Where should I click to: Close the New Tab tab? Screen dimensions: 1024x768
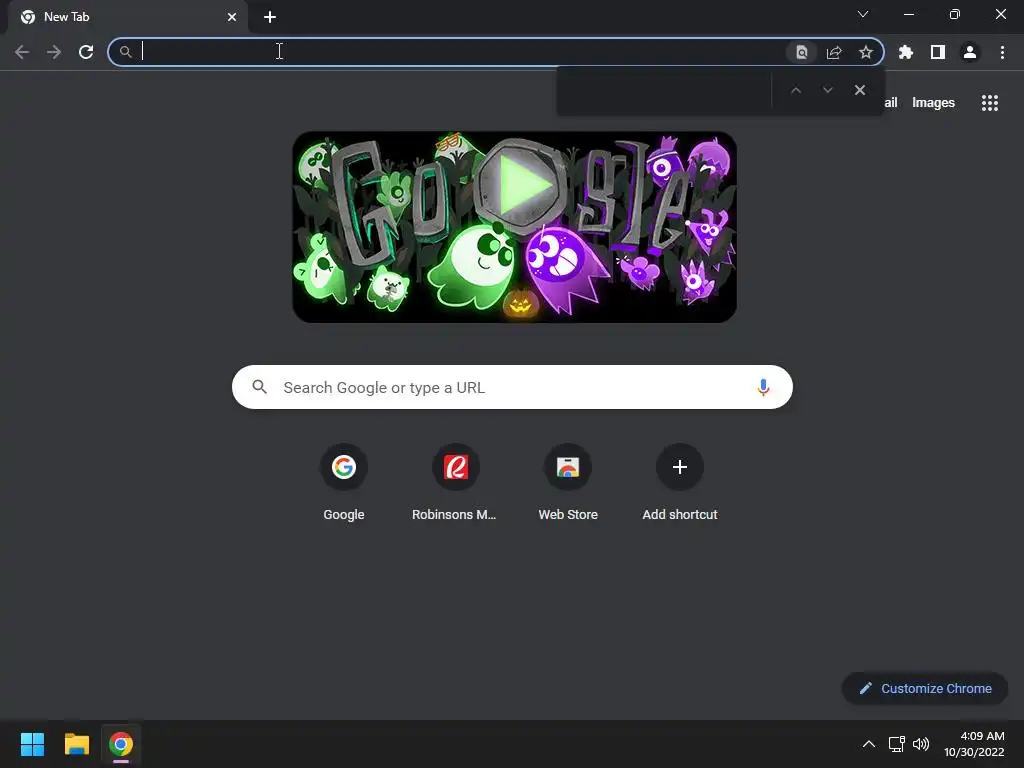pos(232,17)
